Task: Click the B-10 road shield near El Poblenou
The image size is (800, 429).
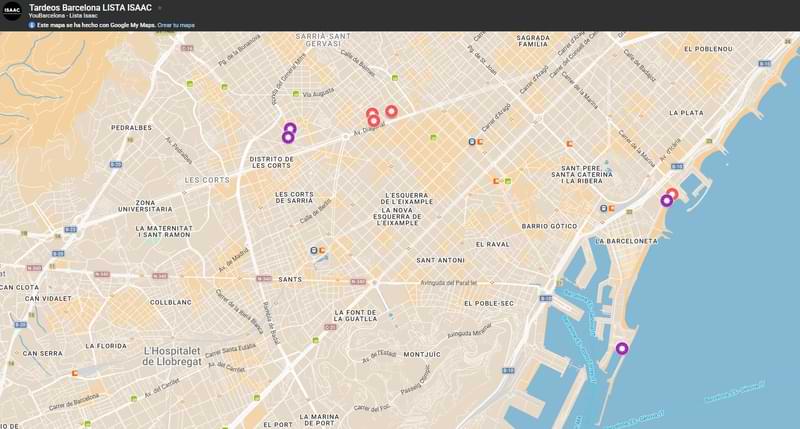Action: click(764, 64)
